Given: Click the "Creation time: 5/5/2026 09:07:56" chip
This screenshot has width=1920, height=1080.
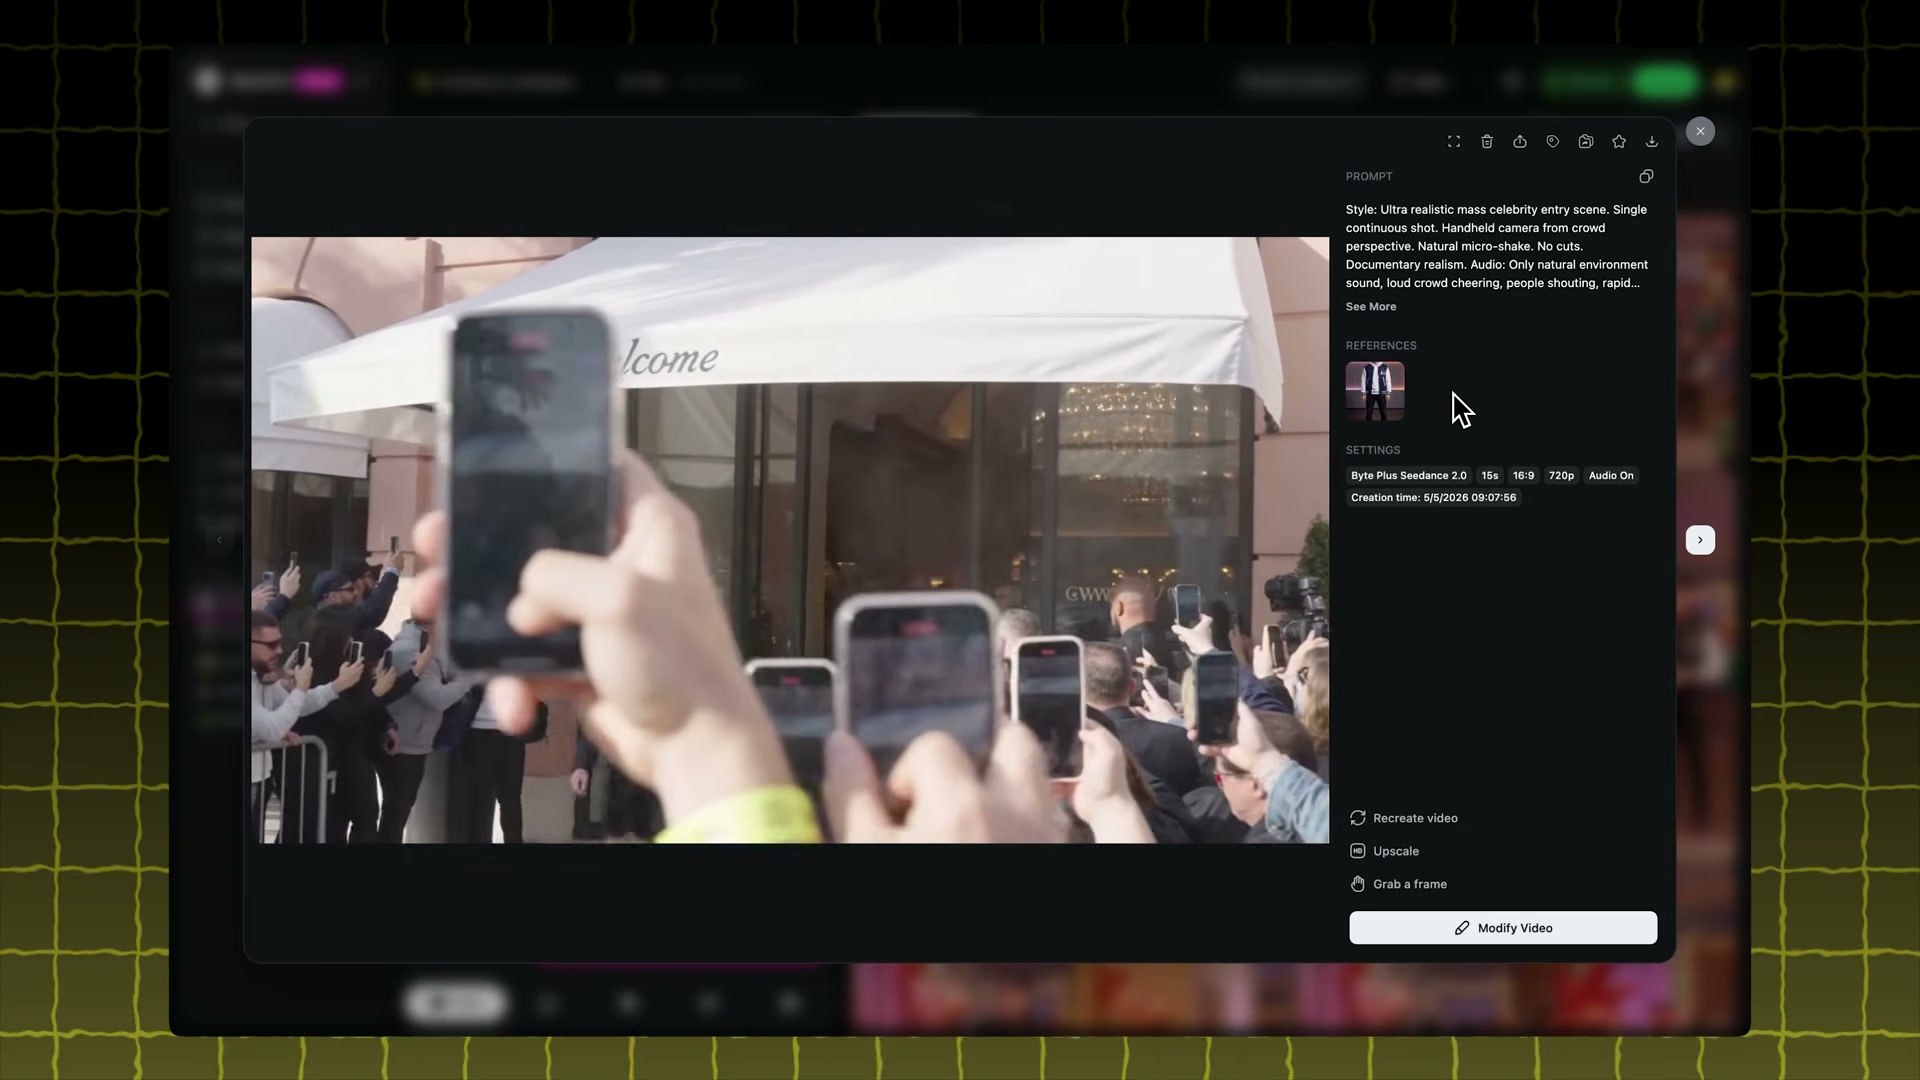Looking at the screenshot, I should (x=1434, y=498).
